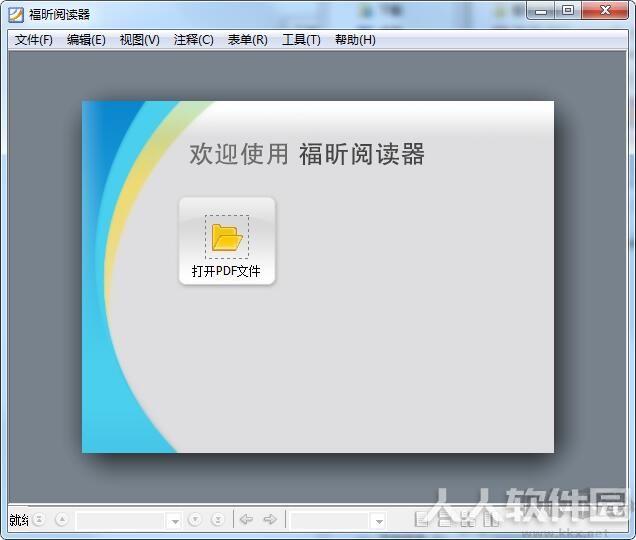Viewport: 636px width, 540px height.
Task: Open the 帮助(H) menu
Action: coord(355,40)
